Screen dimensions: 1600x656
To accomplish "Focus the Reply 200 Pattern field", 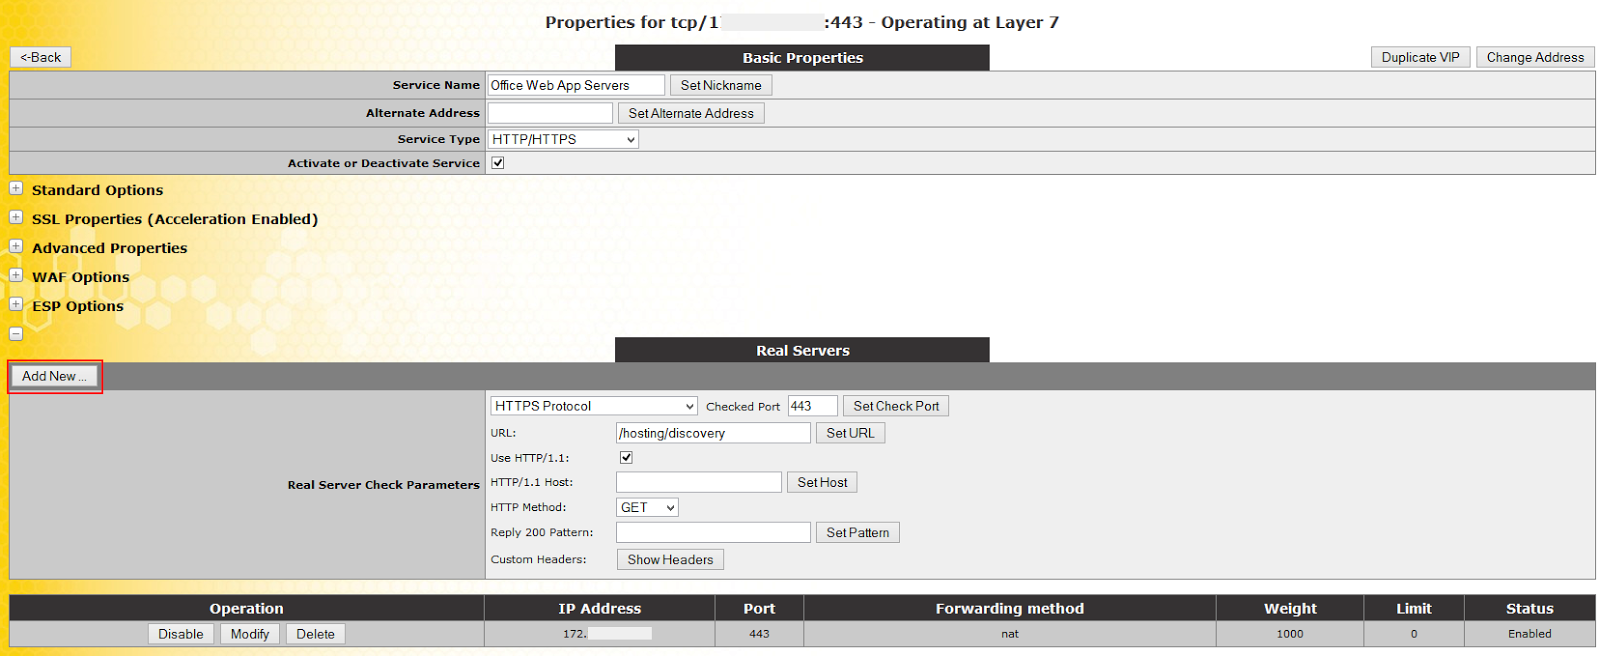I will 713,533.
